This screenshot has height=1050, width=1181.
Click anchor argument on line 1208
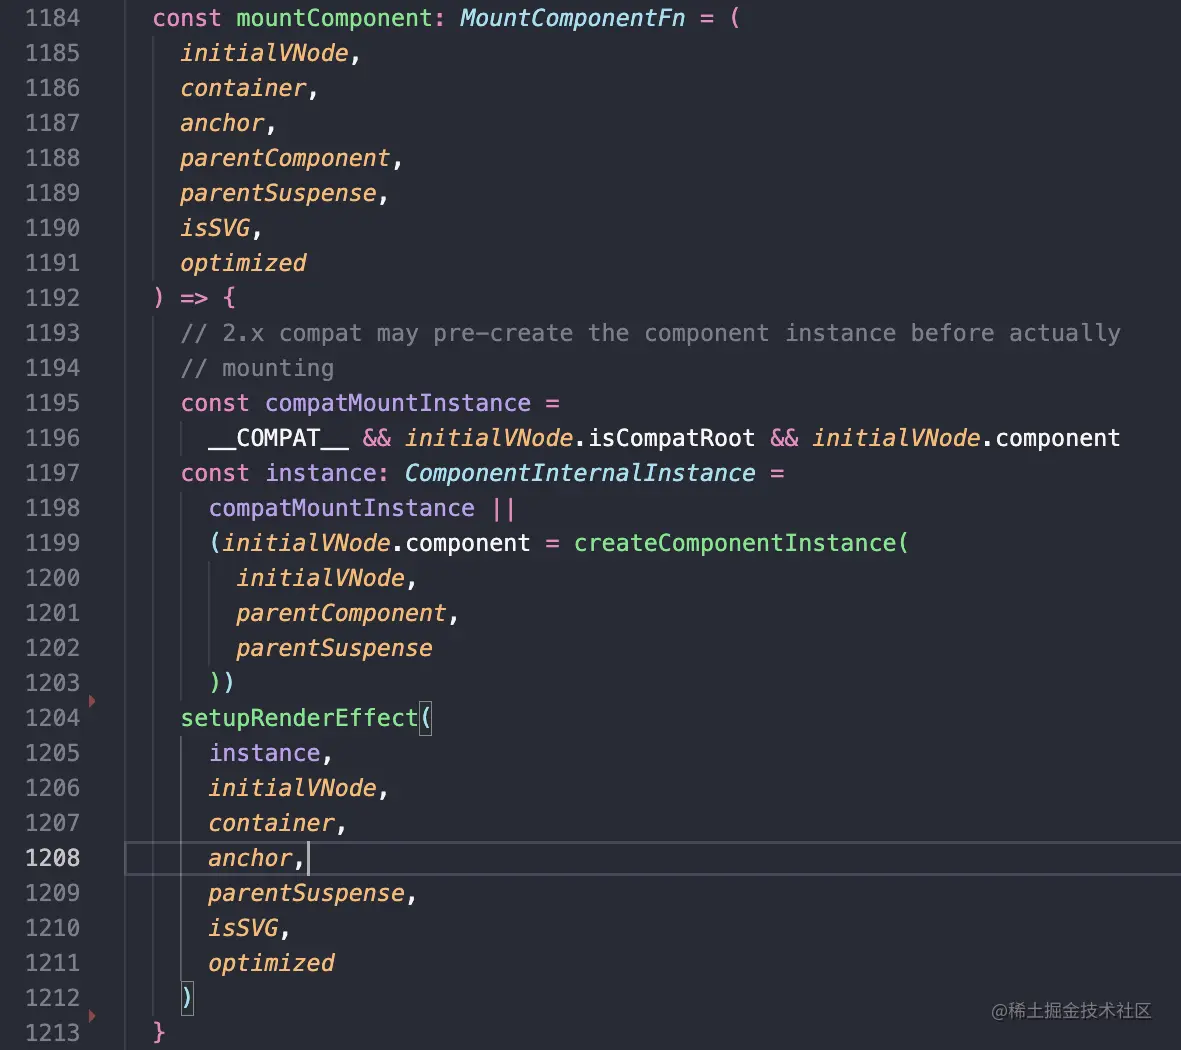pyautogui.click(x=251, y=858)
